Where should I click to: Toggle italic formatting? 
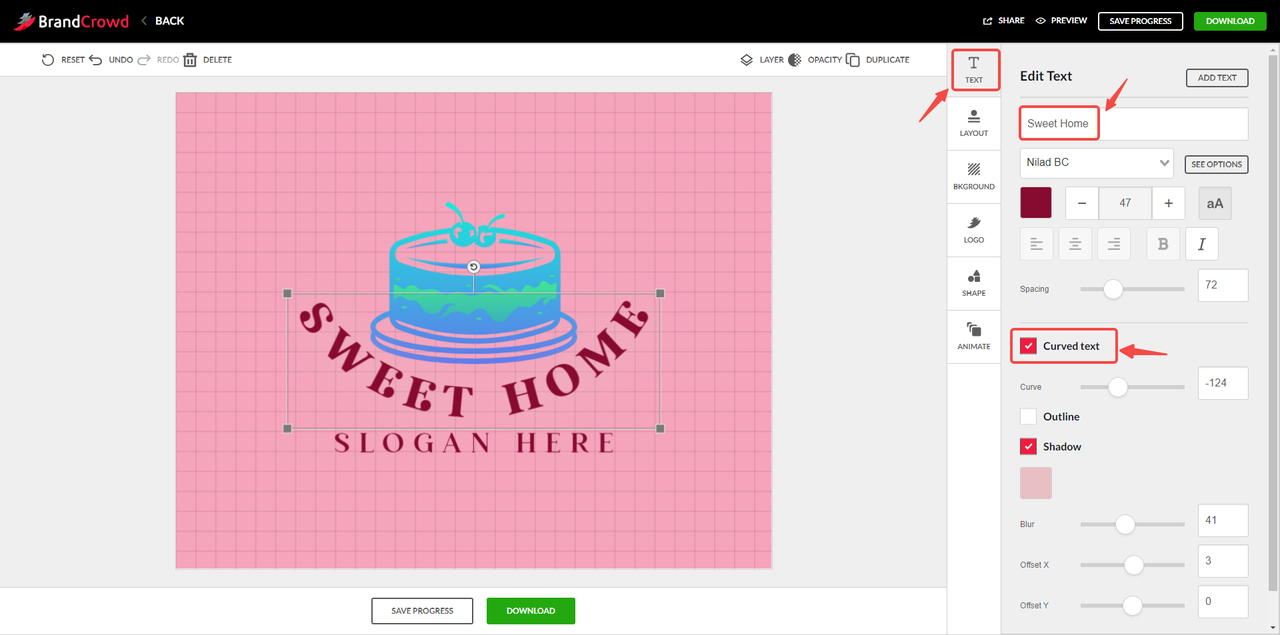1202,244
